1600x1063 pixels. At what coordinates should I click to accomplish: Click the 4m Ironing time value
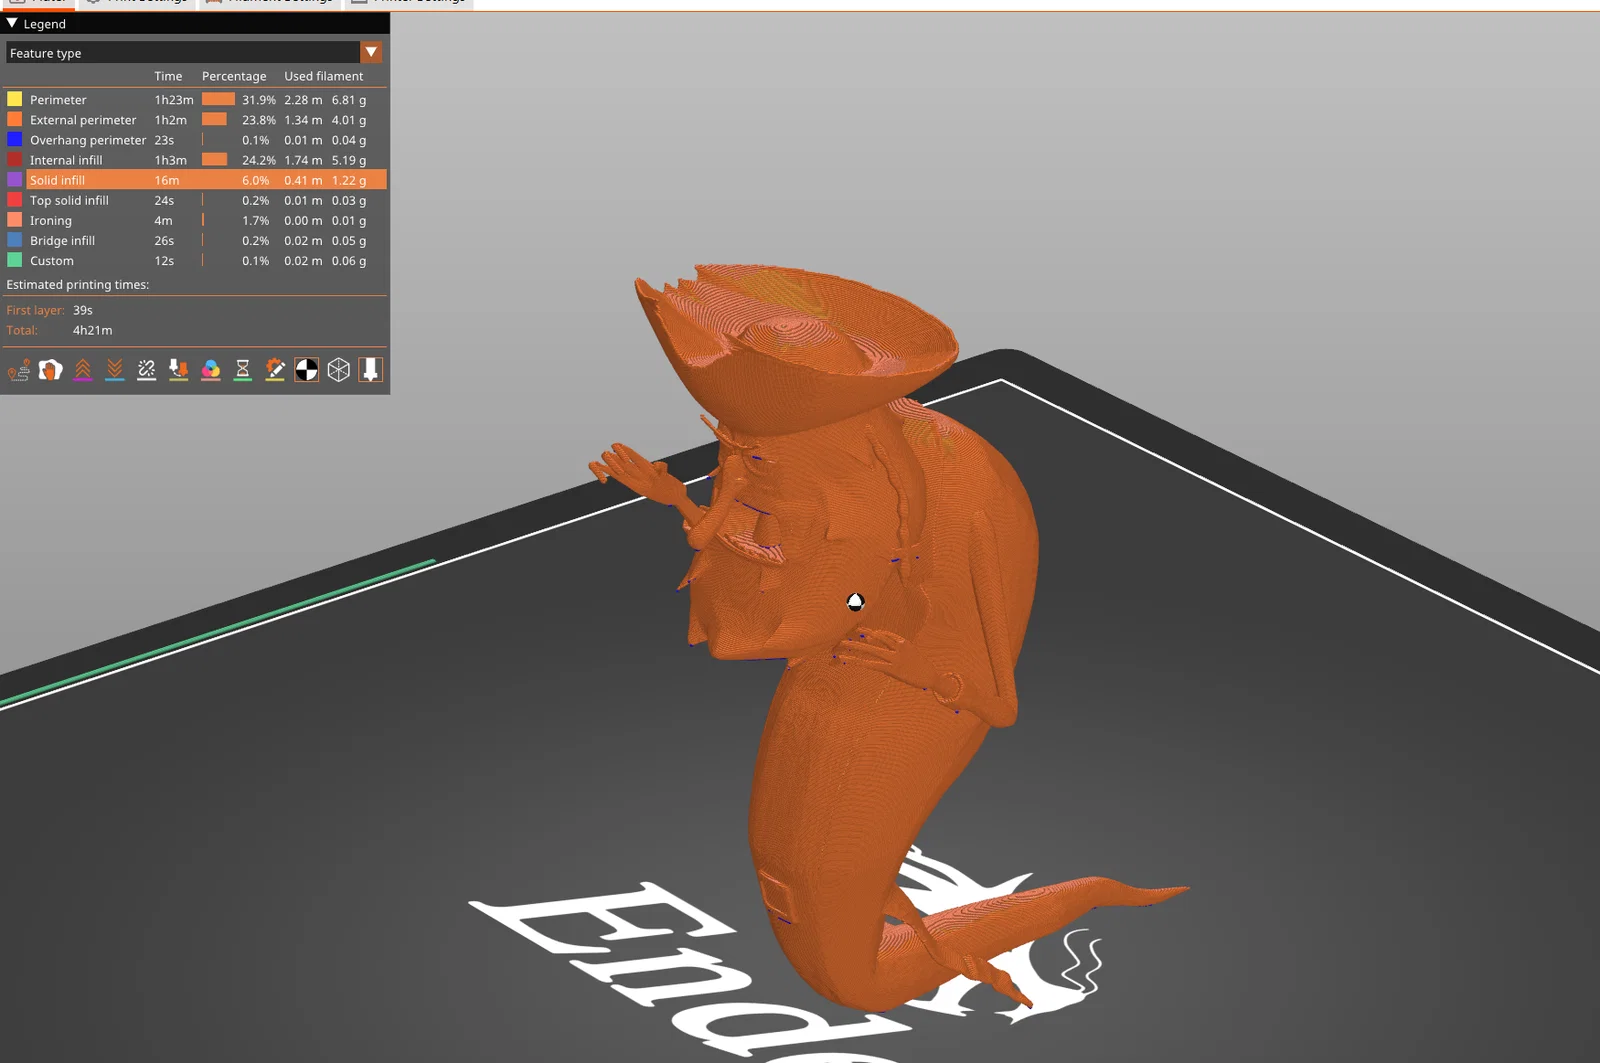coord(163,220)
